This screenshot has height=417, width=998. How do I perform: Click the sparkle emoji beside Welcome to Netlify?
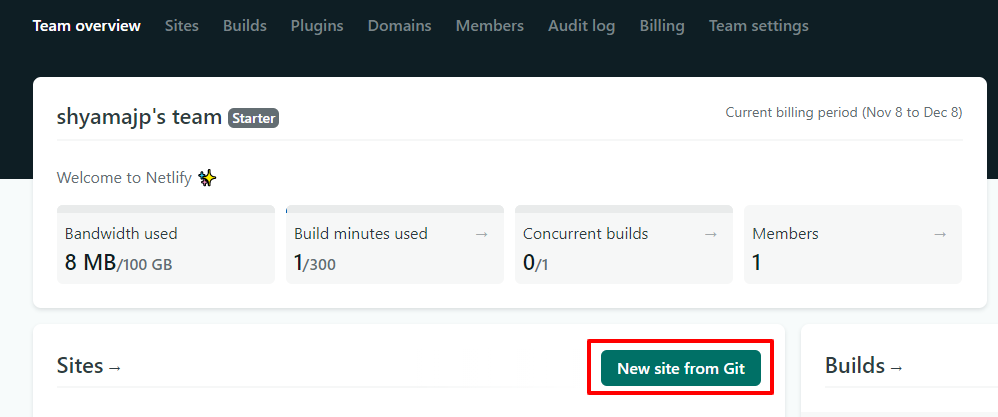(207, 178)
